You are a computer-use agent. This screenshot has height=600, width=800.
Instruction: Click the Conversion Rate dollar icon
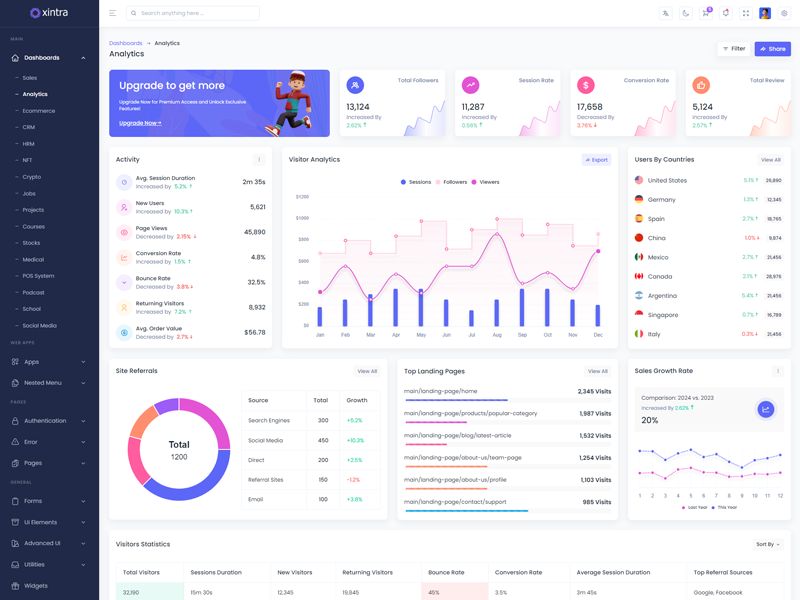click(586, 86)
